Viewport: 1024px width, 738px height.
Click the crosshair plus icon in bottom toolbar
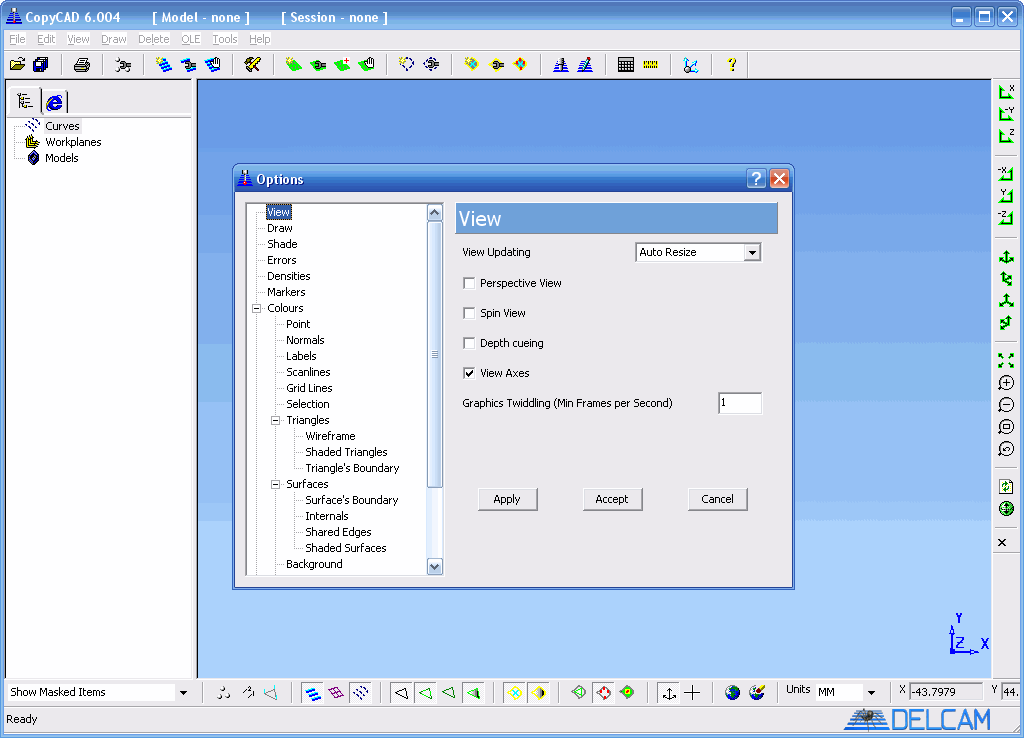tap(692, 693)
